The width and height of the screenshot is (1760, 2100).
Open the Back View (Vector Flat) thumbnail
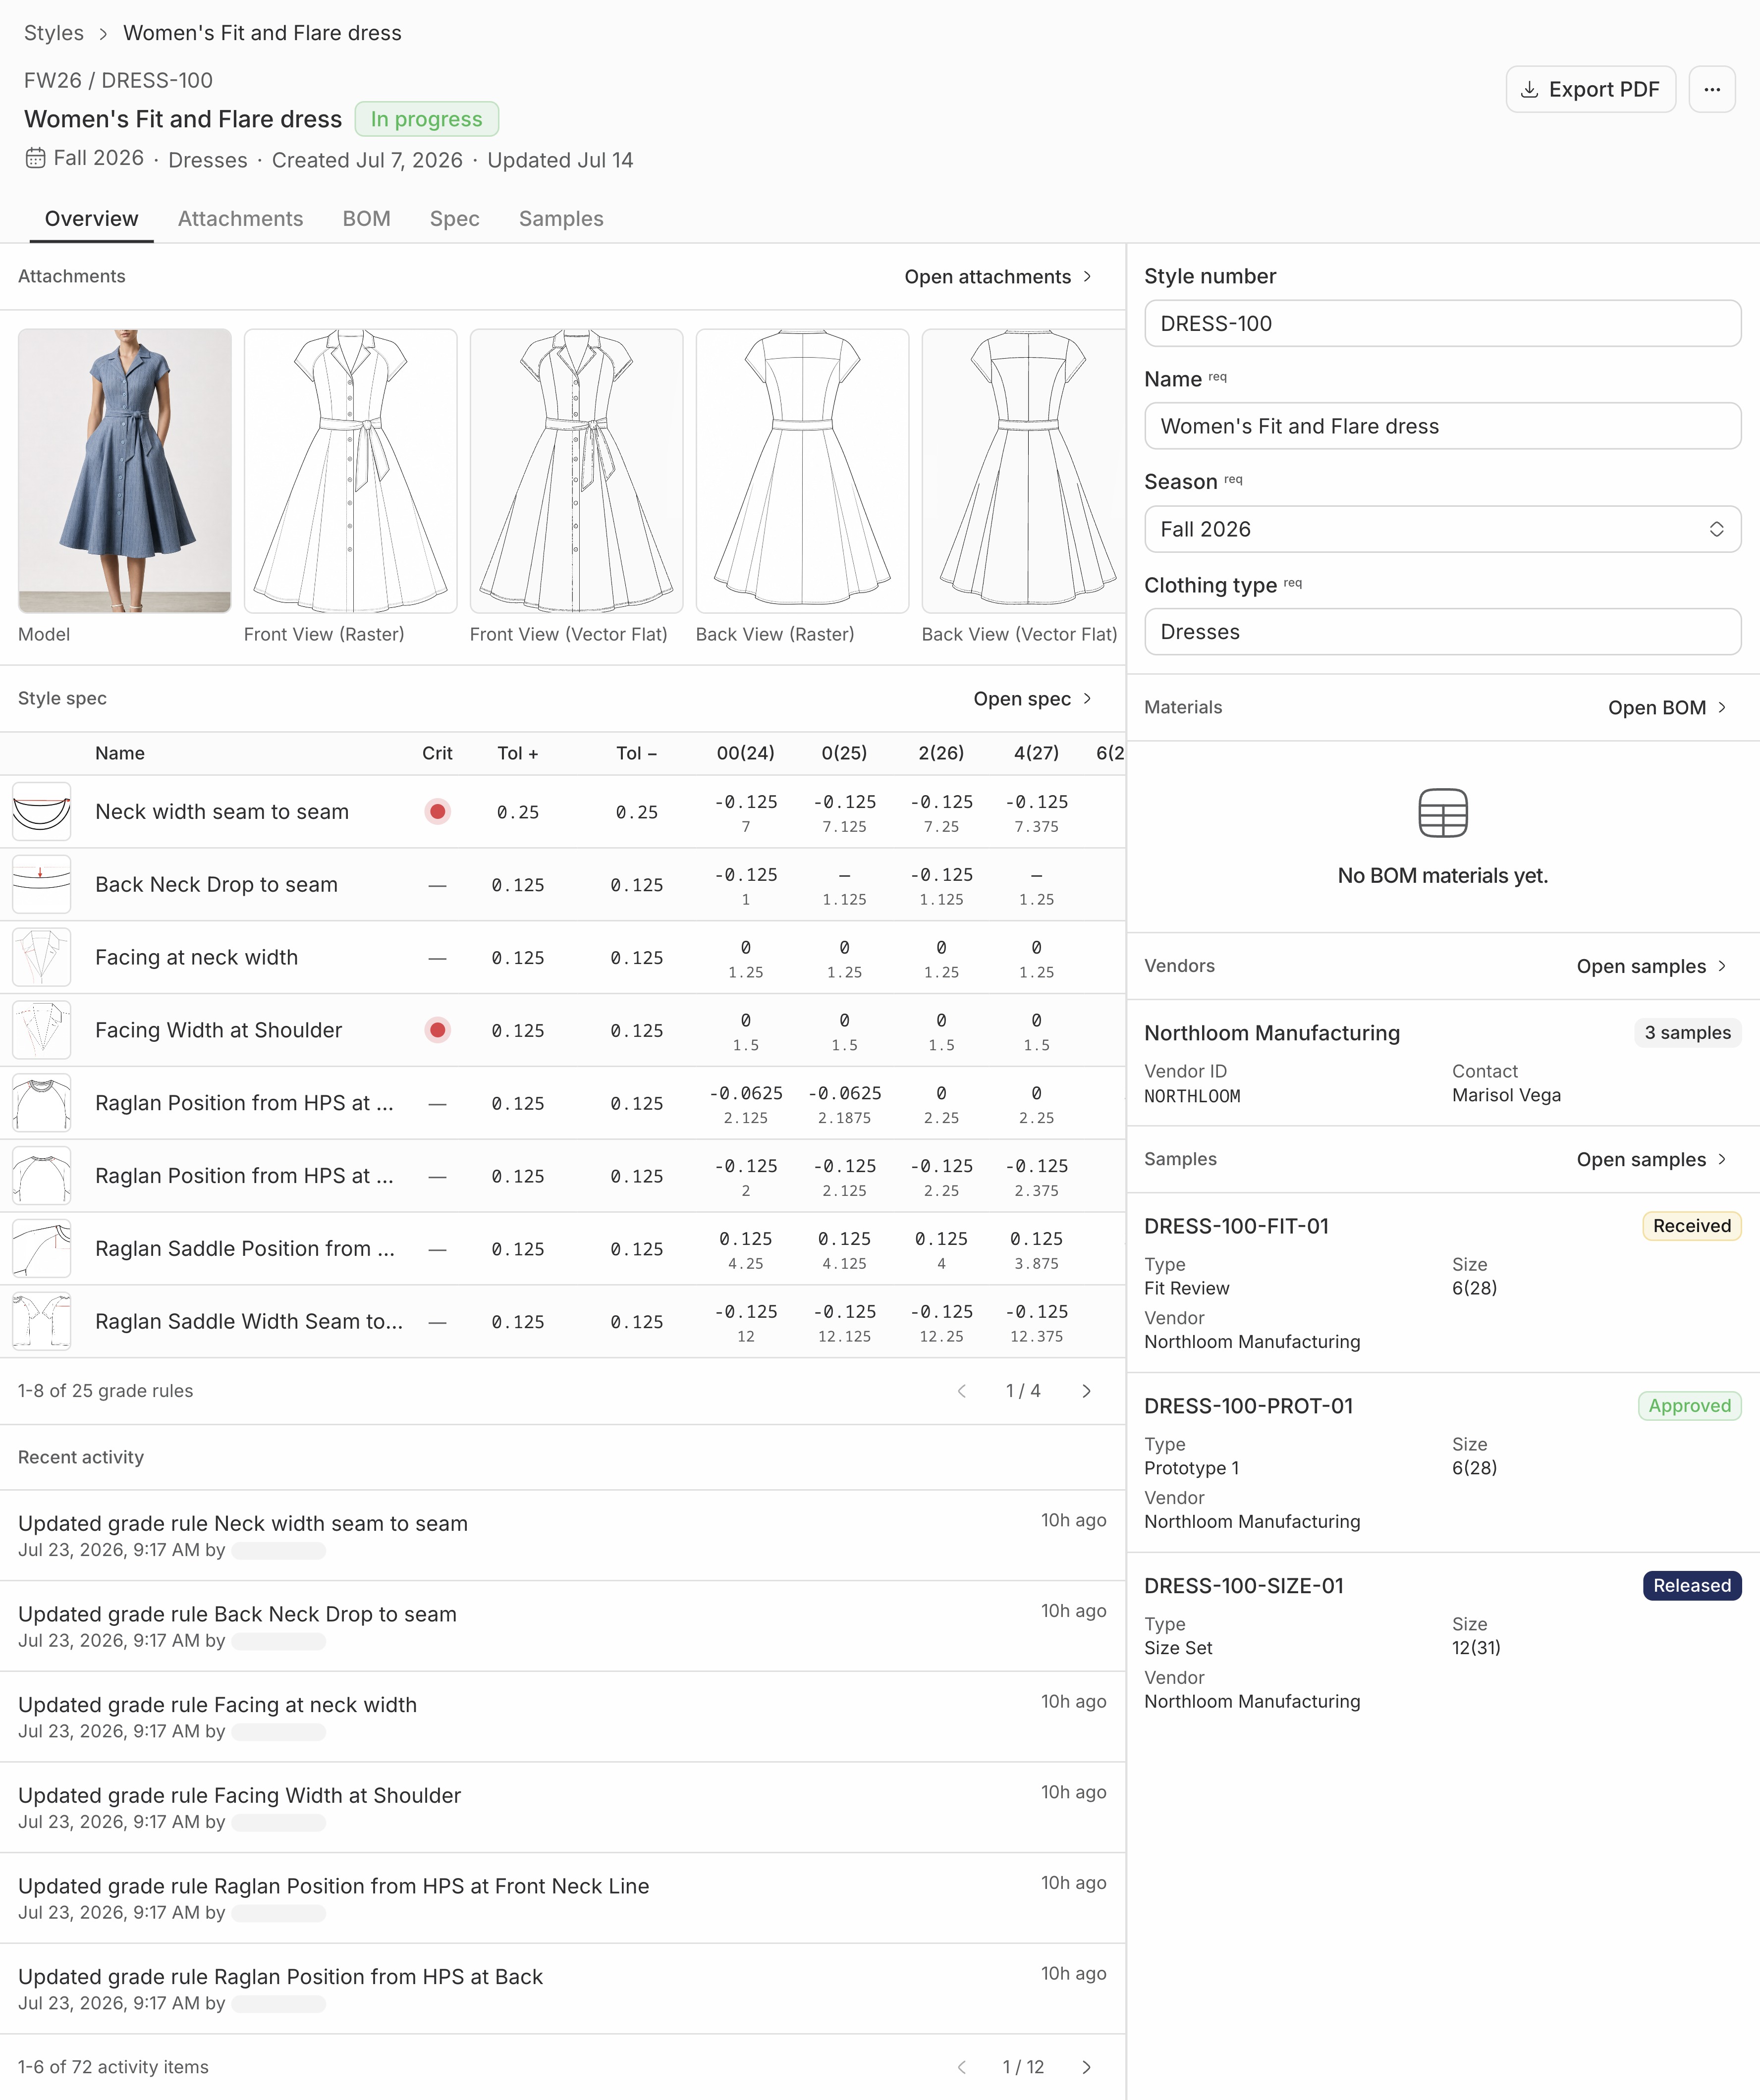(1024, 470)
